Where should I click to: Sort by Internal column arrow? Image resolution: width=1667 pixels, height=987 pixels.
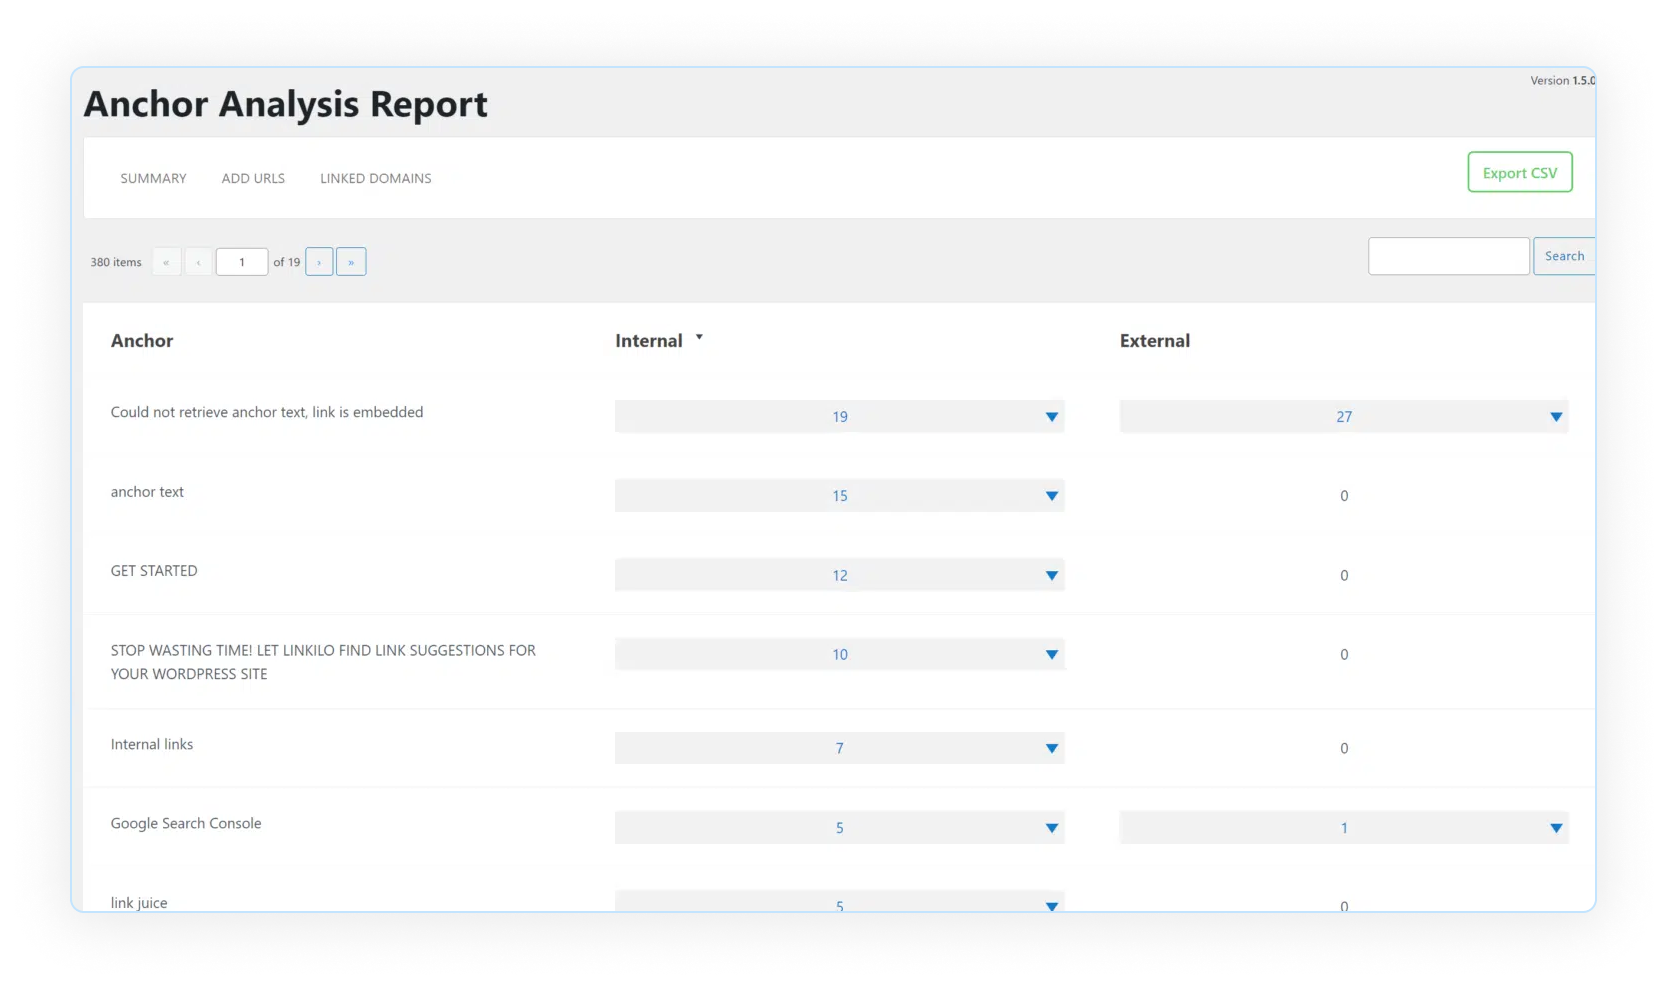pyautogui.click(x=699, y=338)
